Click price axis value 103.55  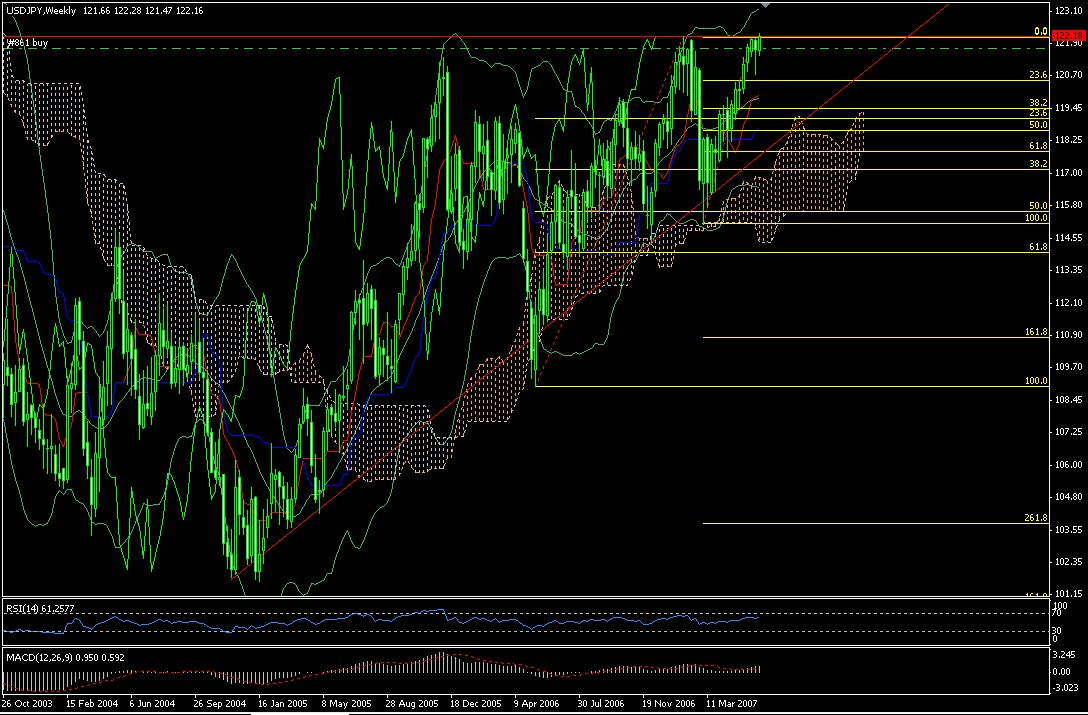click(1067, 529)
